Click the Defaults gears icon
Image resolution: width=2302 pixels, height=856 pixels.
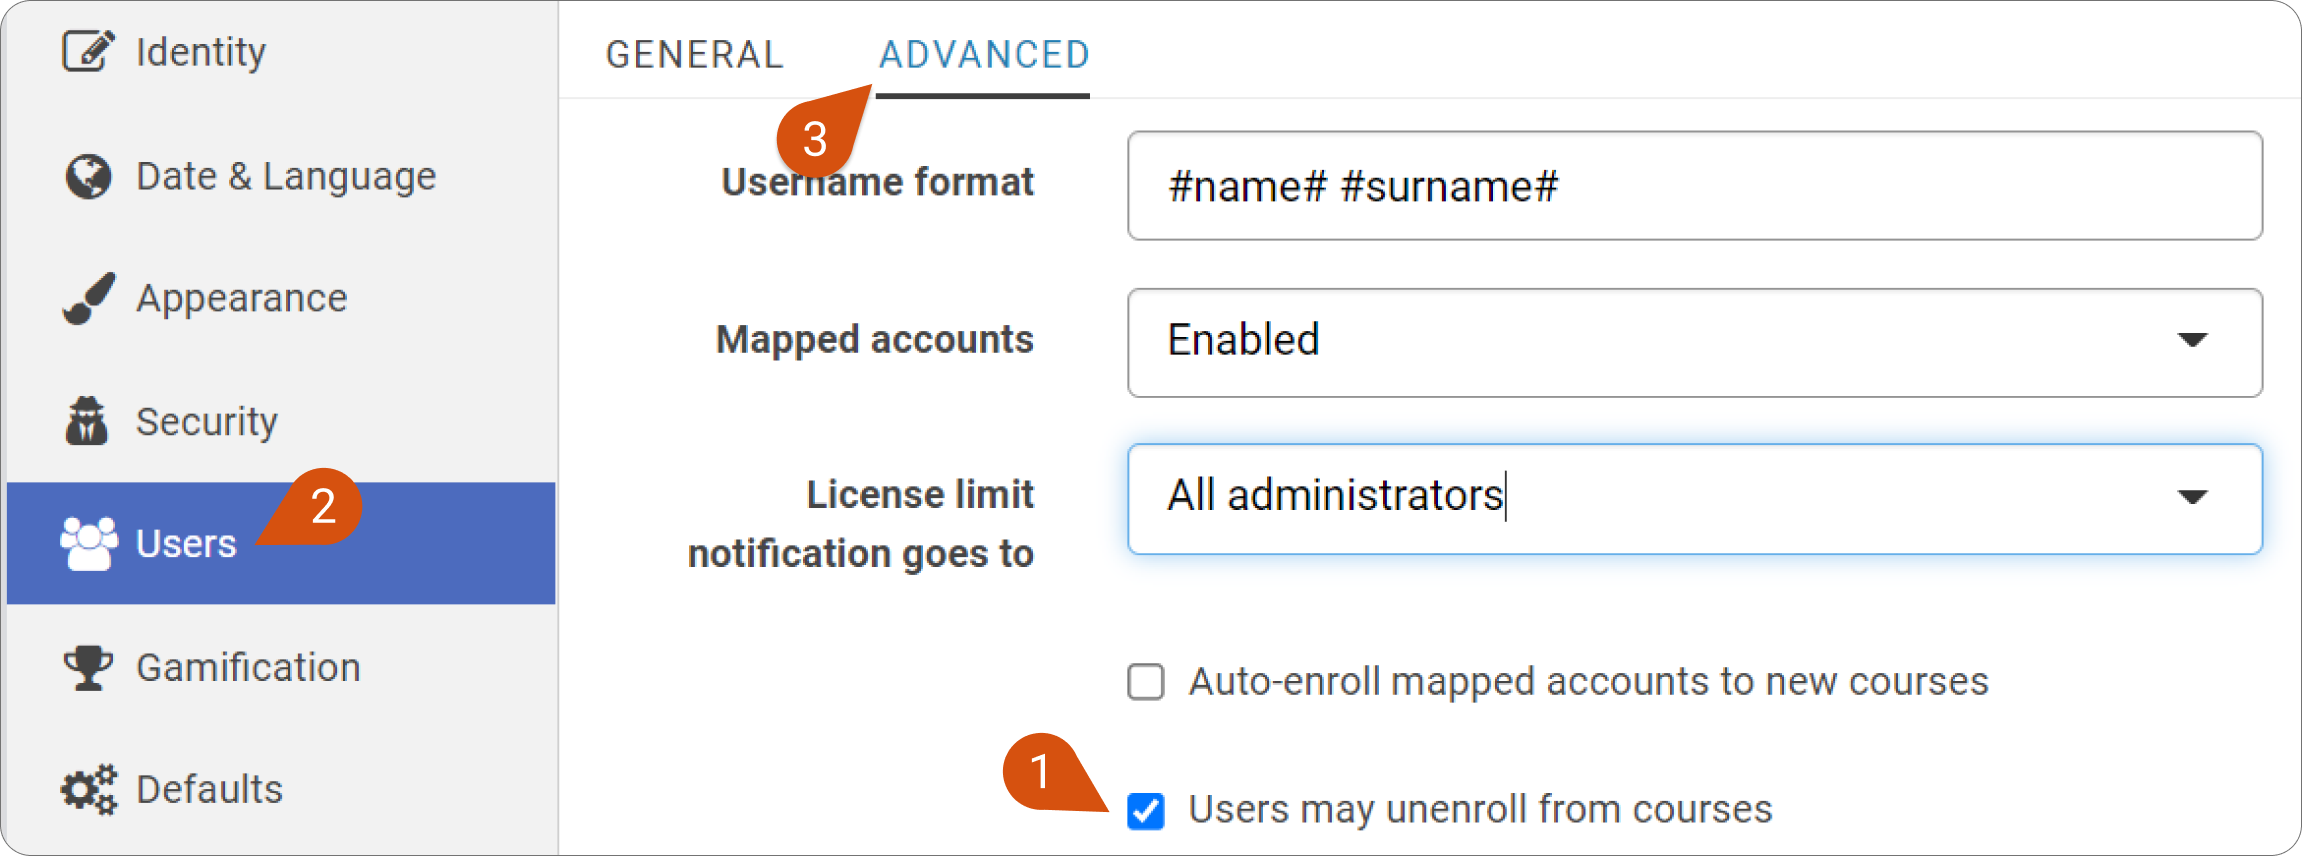(88, 790)
